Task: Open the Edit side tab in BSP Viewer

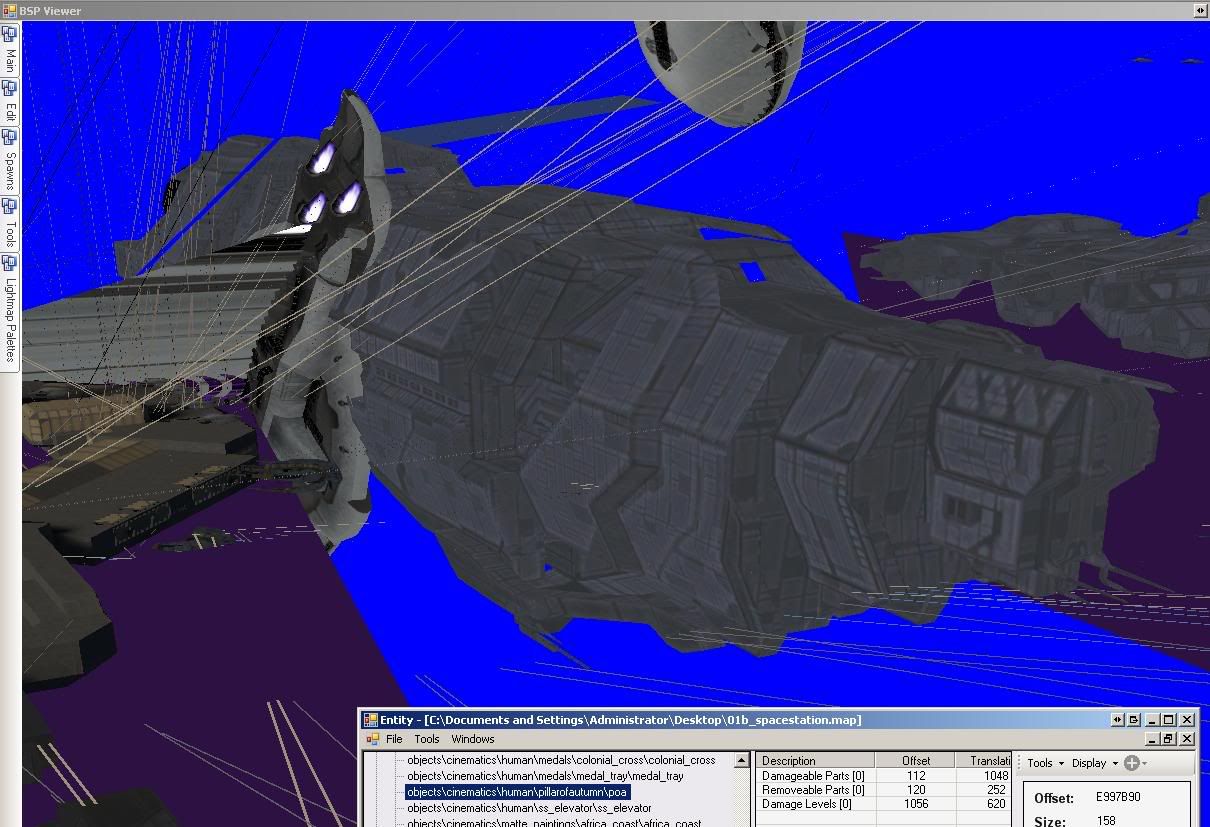Action: pos(10,100)
